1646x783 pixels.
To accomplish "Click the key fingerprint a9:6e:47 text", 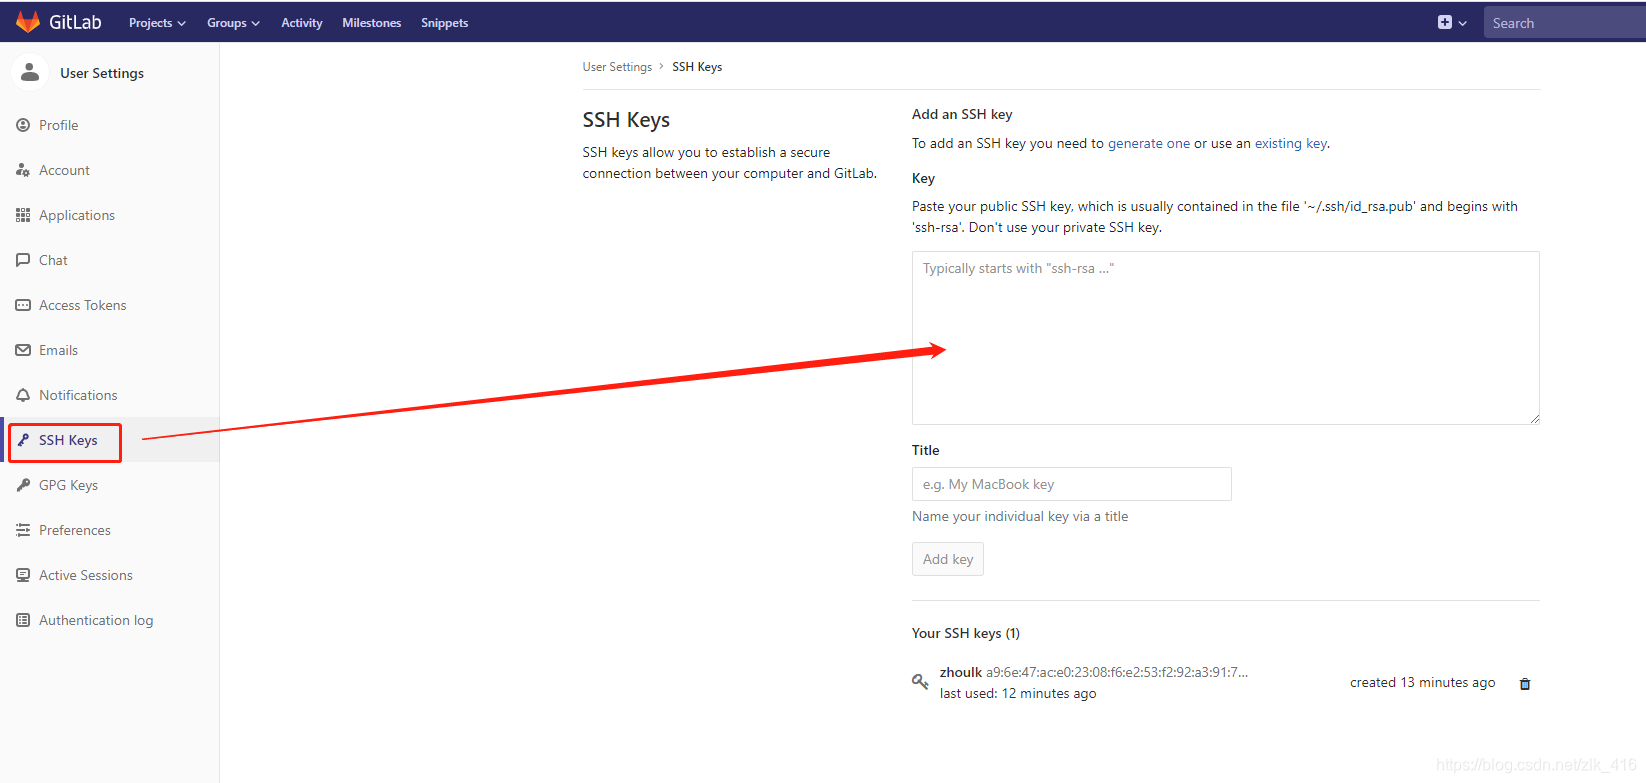I will tap(1117, 672).
